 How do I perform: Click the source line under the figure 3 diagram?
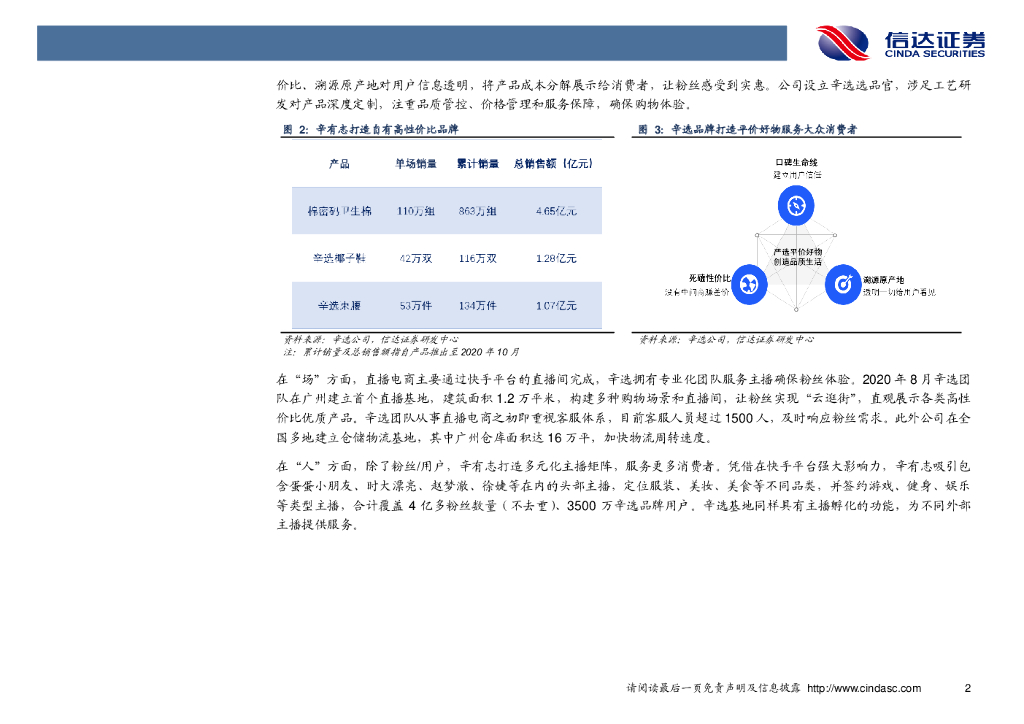(x=726, y=339)
